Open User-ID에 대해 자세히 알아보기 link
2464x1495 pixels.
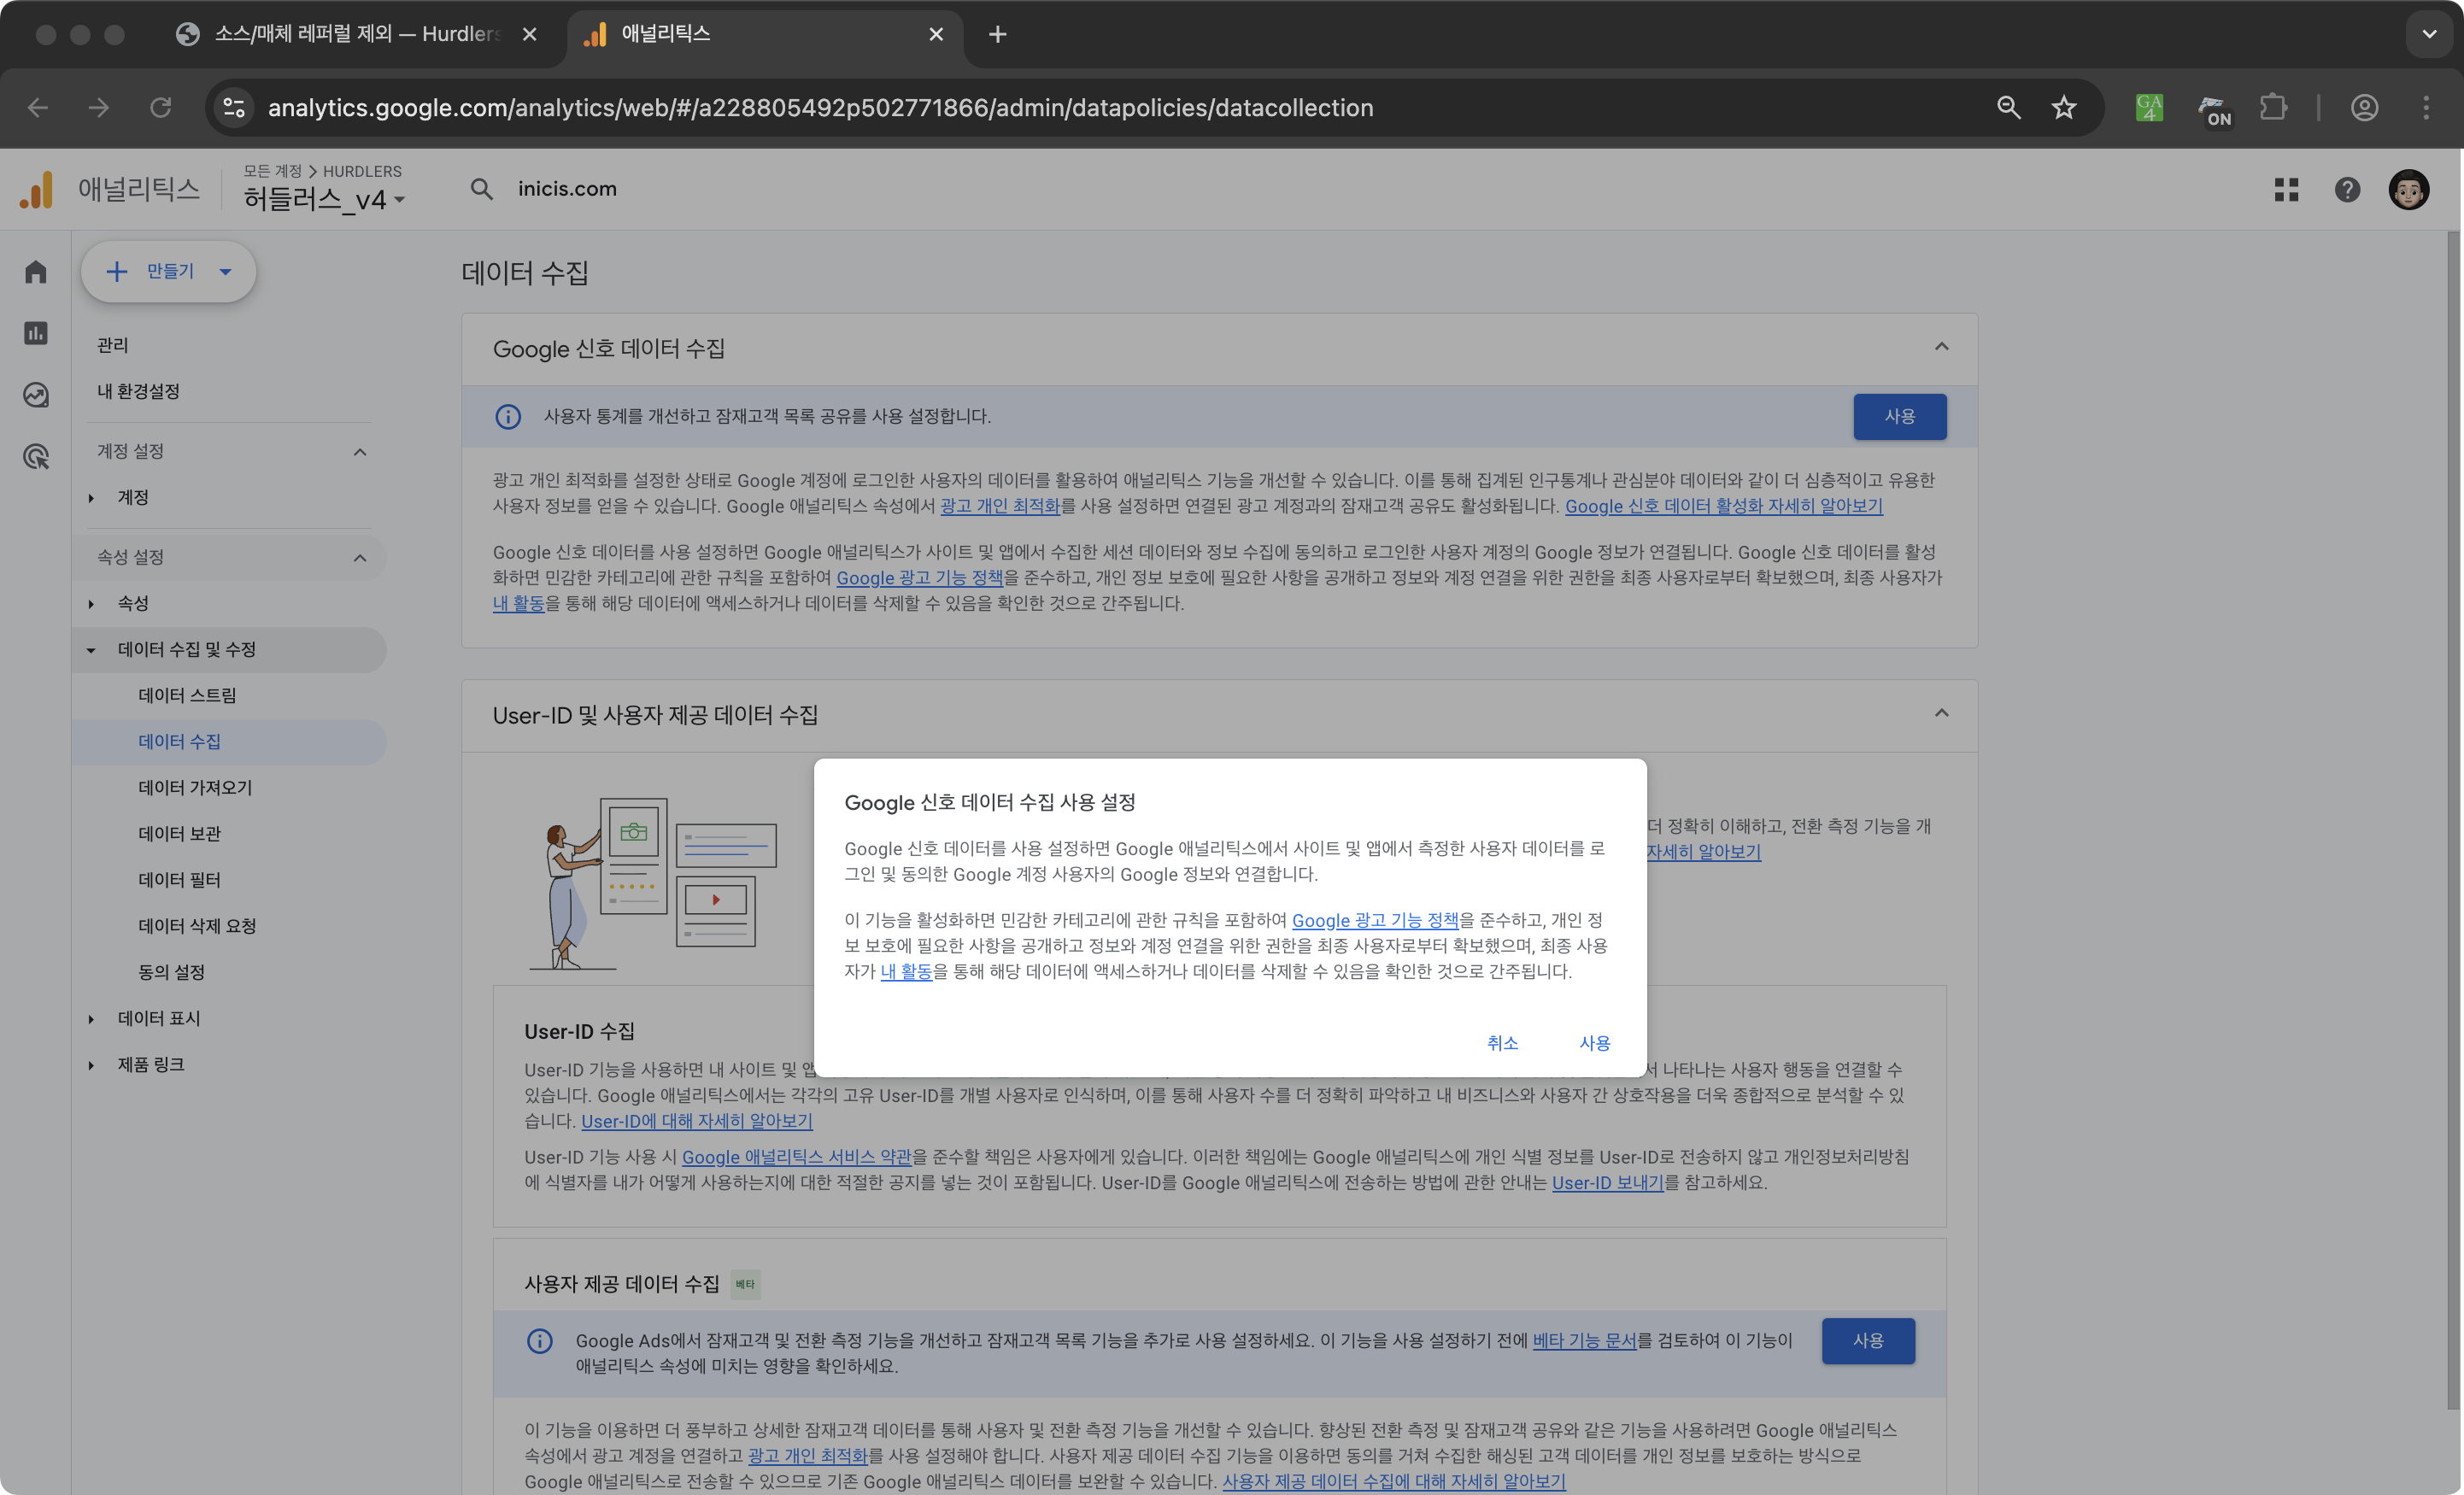(x=697, y=1121)
